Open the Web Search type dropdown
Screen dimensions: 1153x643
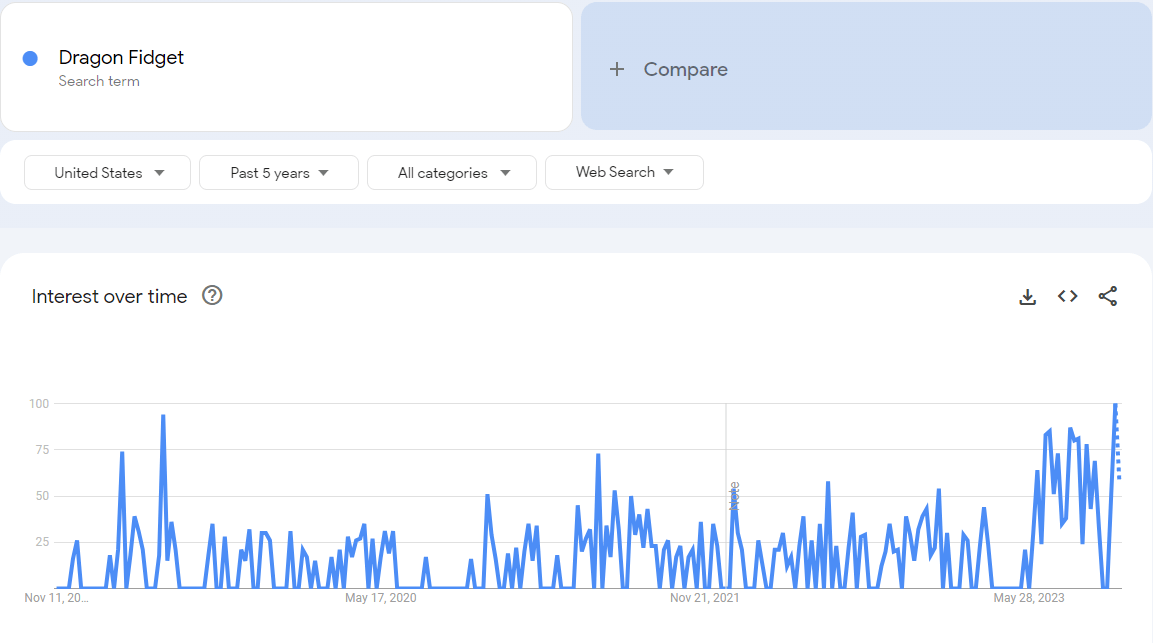624,172
